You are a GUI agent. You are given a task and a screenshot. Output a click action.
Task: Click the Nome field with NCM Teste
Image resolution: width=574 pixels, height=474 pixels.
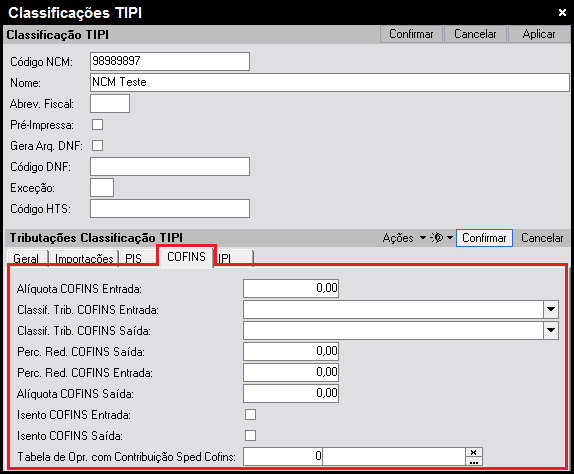330,82
